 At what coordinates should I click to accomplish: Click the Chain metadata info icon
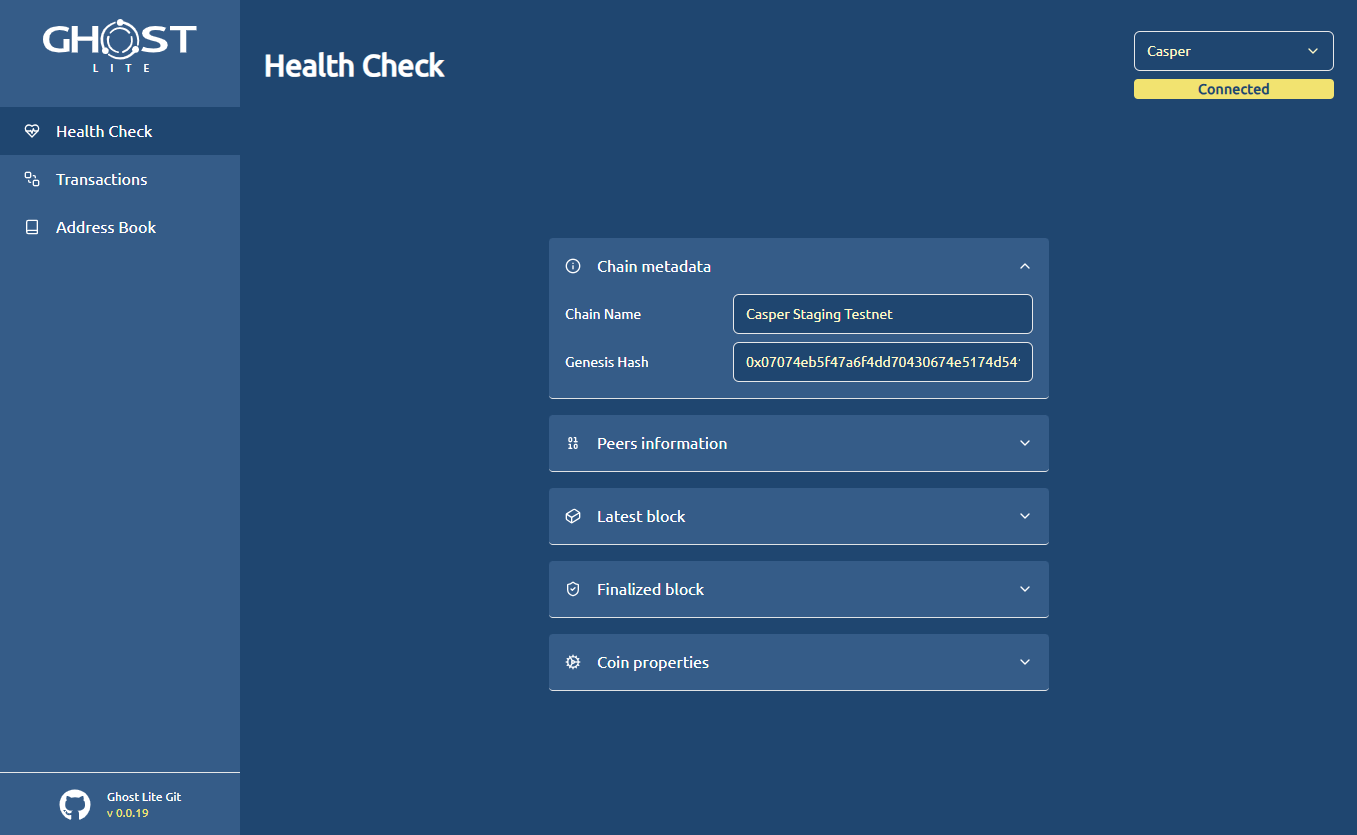pyautogui.click(x=573, y=266)
